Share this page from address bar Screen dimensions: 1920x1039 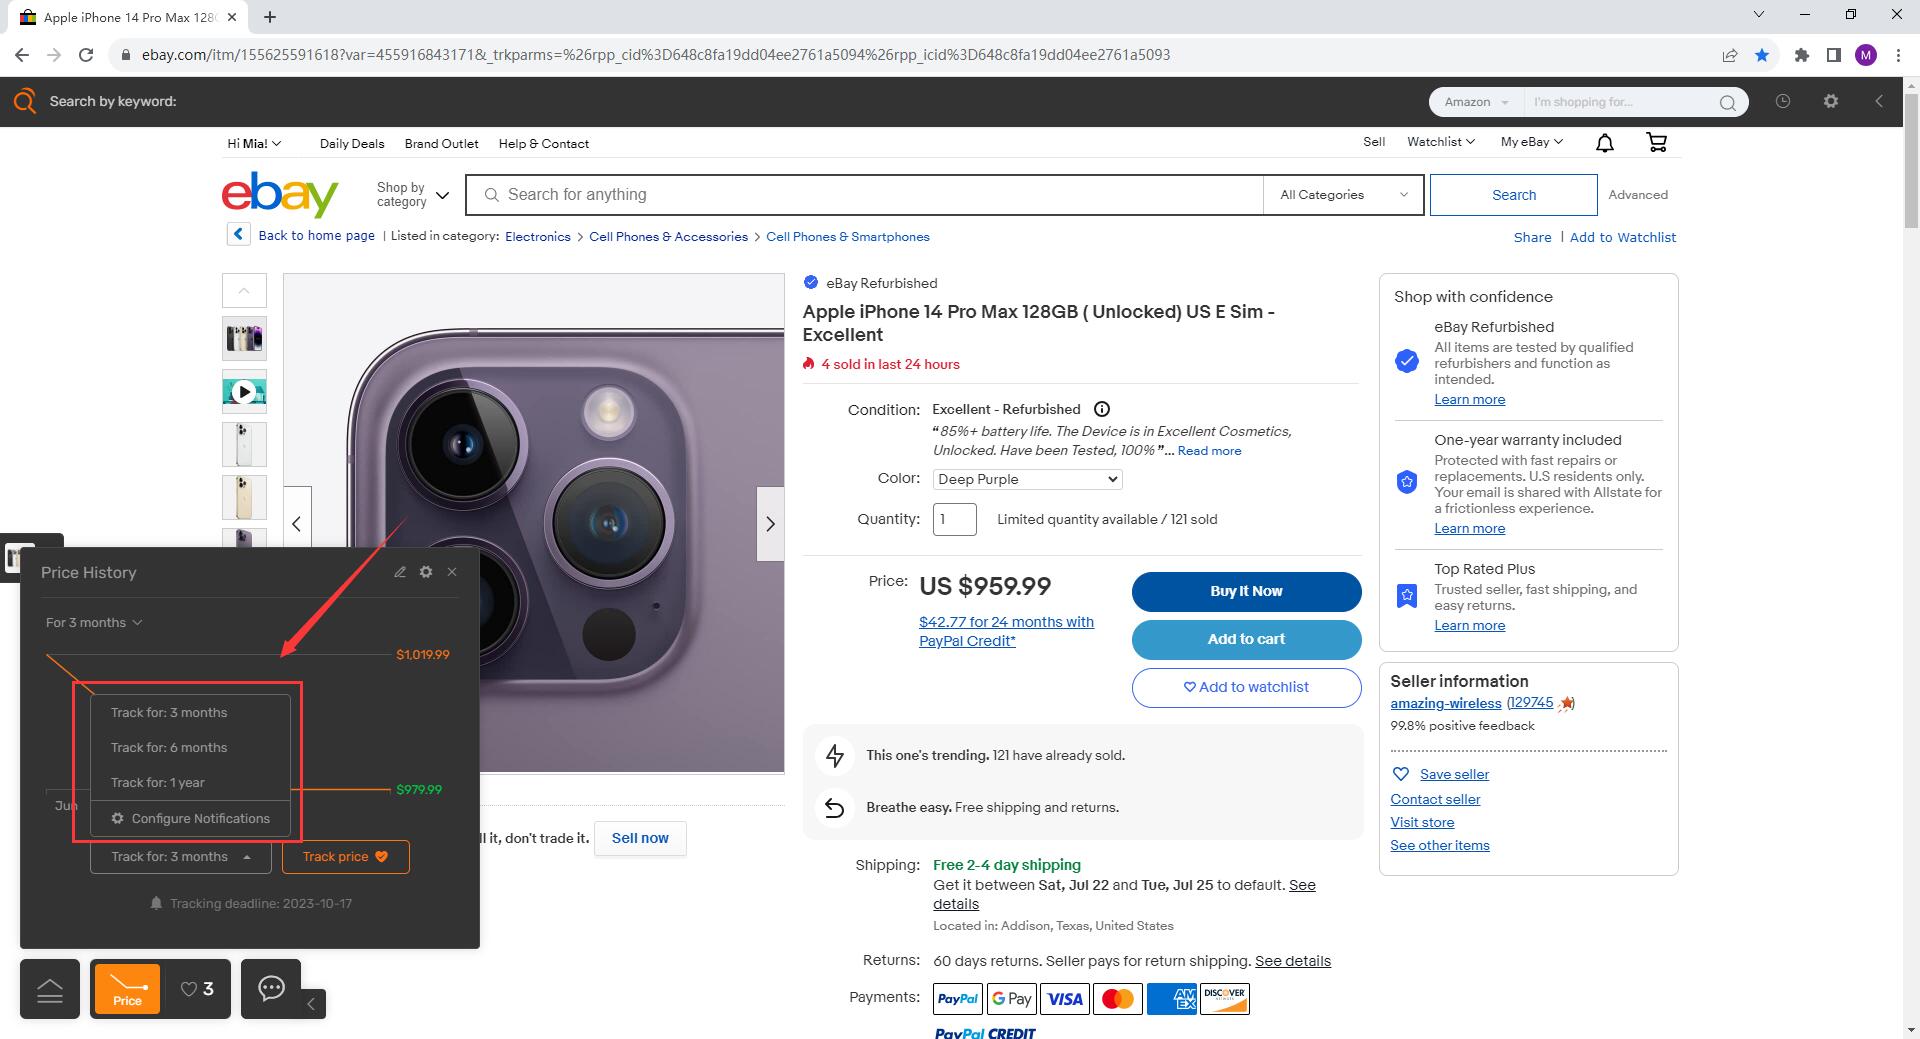1730,55
